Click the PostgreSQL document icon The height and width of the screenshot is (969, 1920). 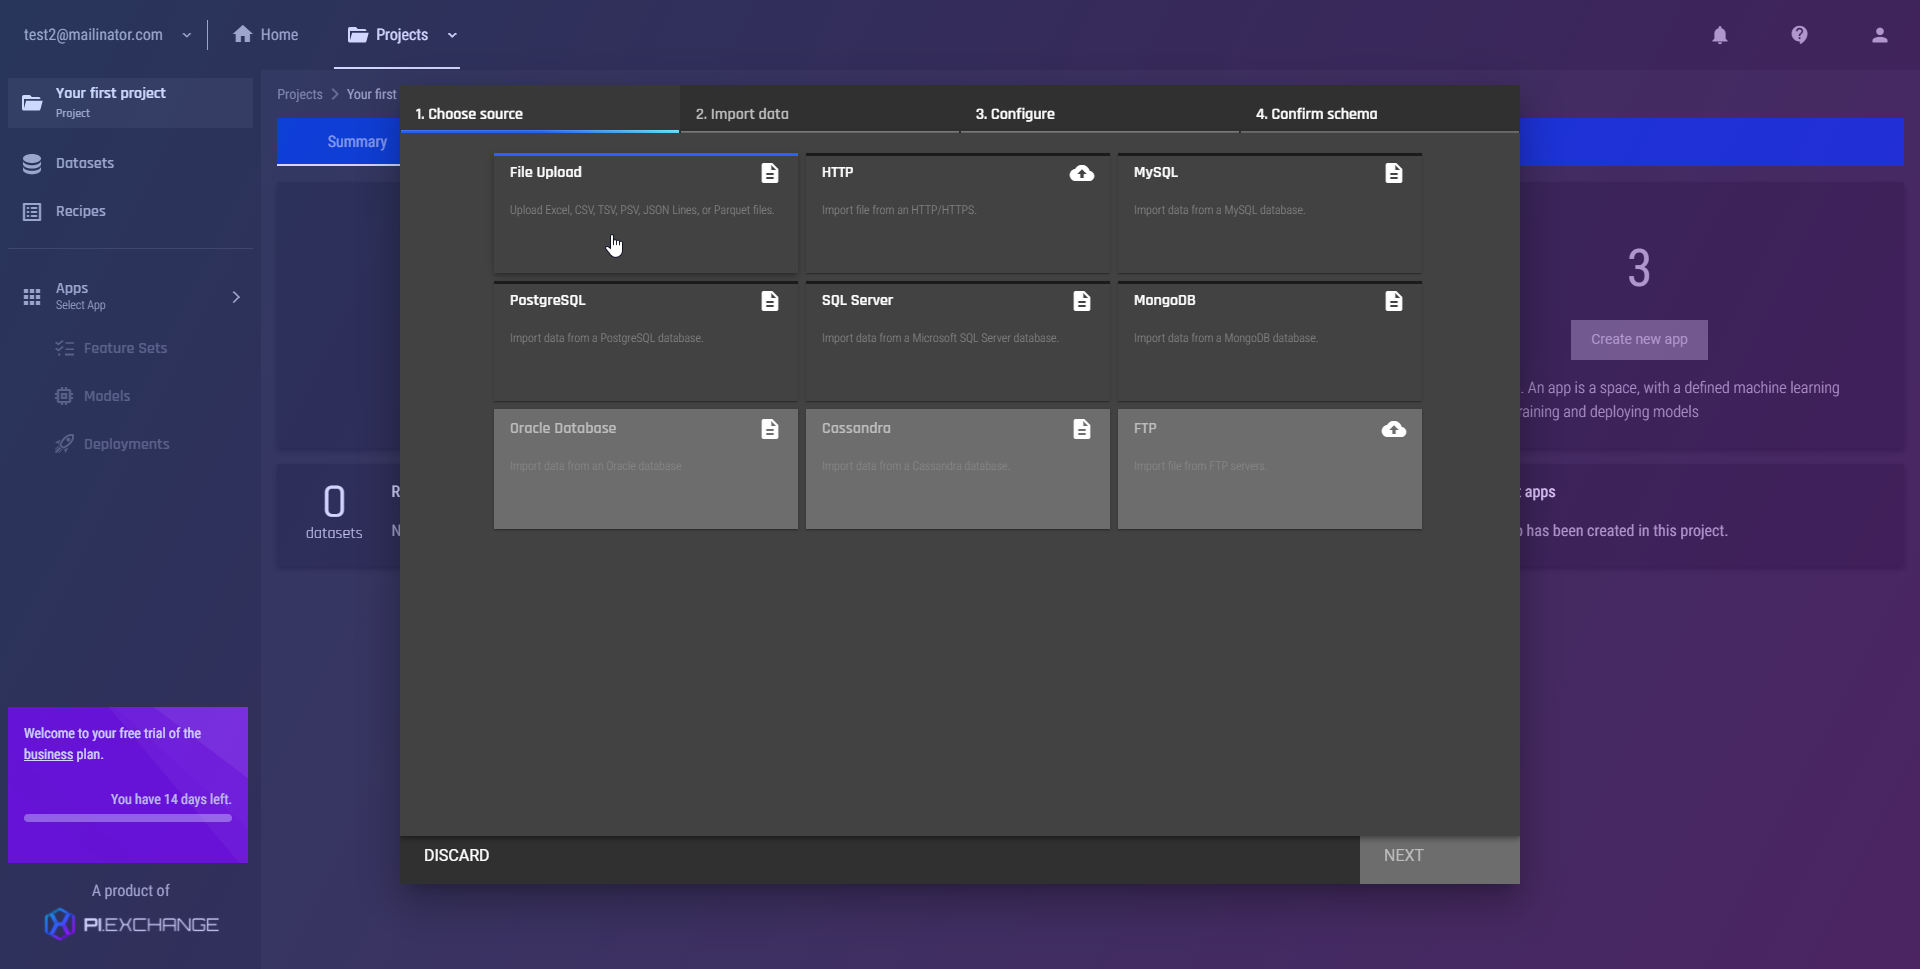(x=770, y=301)
